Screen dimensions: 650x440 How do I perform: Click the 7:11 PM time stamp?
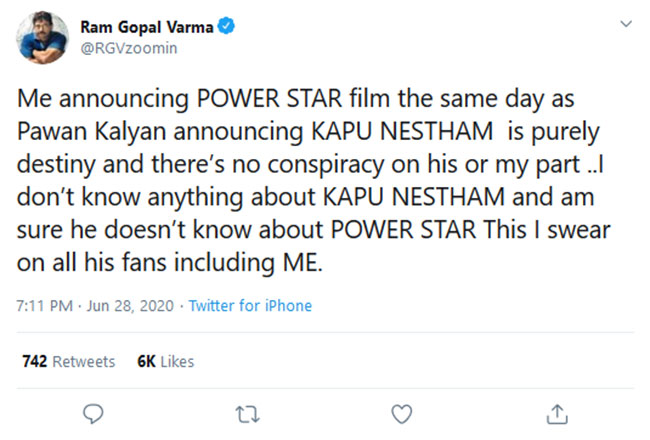(x=44, y=305)
